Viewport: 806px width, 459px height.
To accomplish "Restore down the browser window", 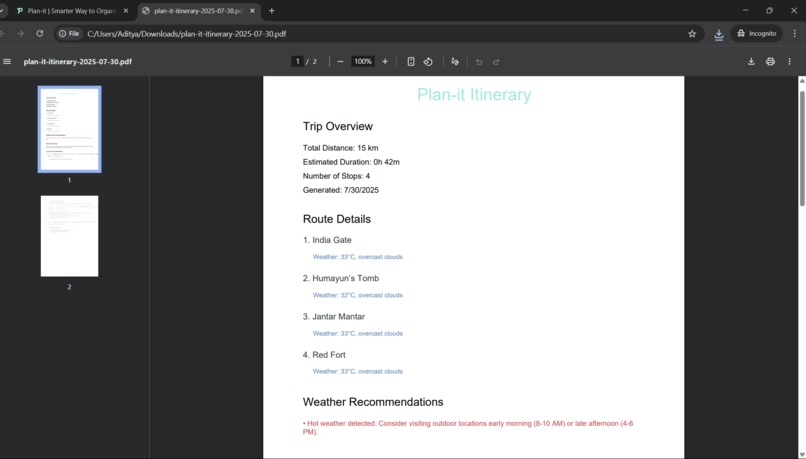I will [x=770, y=10].
